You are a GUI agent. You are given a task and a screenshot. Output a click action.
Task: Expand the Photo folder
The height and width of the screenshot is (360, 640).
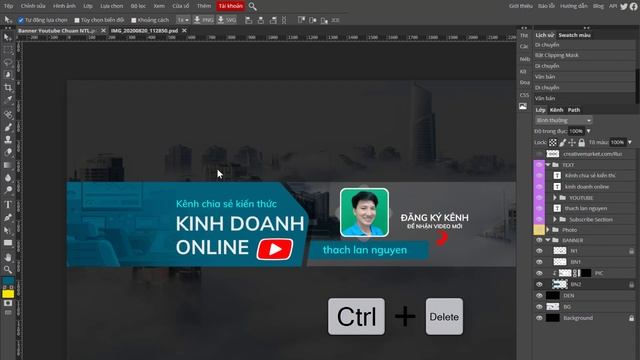pos(548,230)
